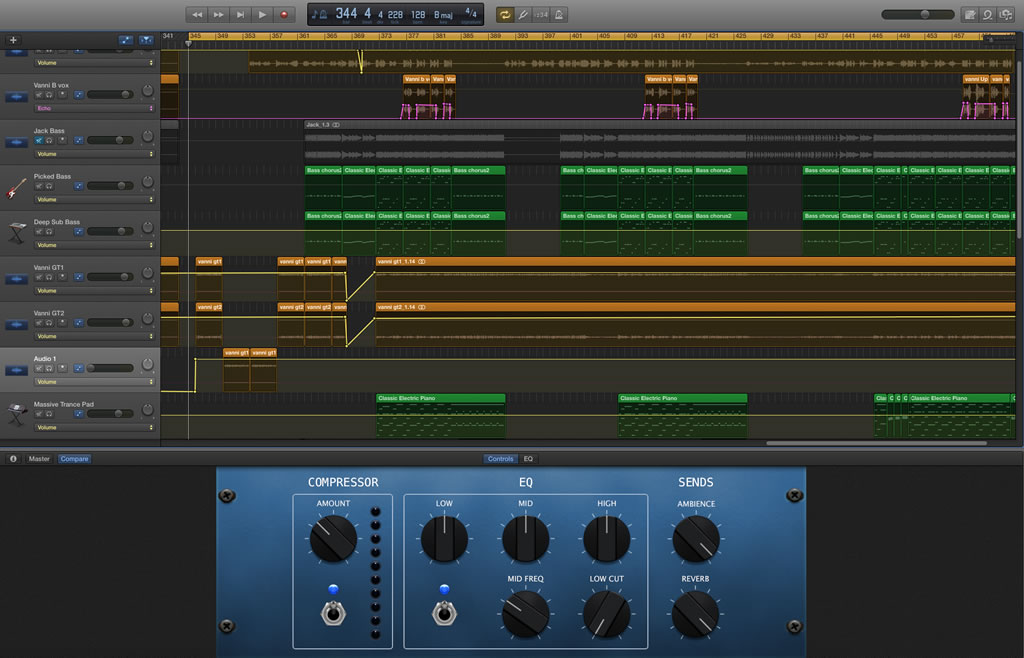Open Volume automation dropdown on Jack Bass
This screenshot has width=1024, height=658.
(x=94, y=154)
